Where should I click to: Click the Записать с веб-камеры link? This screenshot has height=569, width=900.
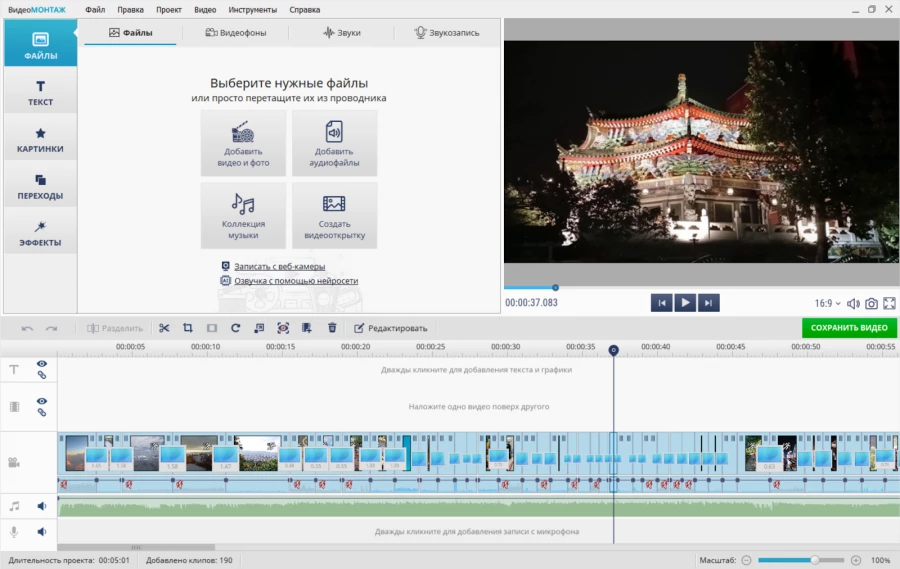coord(279,266)
